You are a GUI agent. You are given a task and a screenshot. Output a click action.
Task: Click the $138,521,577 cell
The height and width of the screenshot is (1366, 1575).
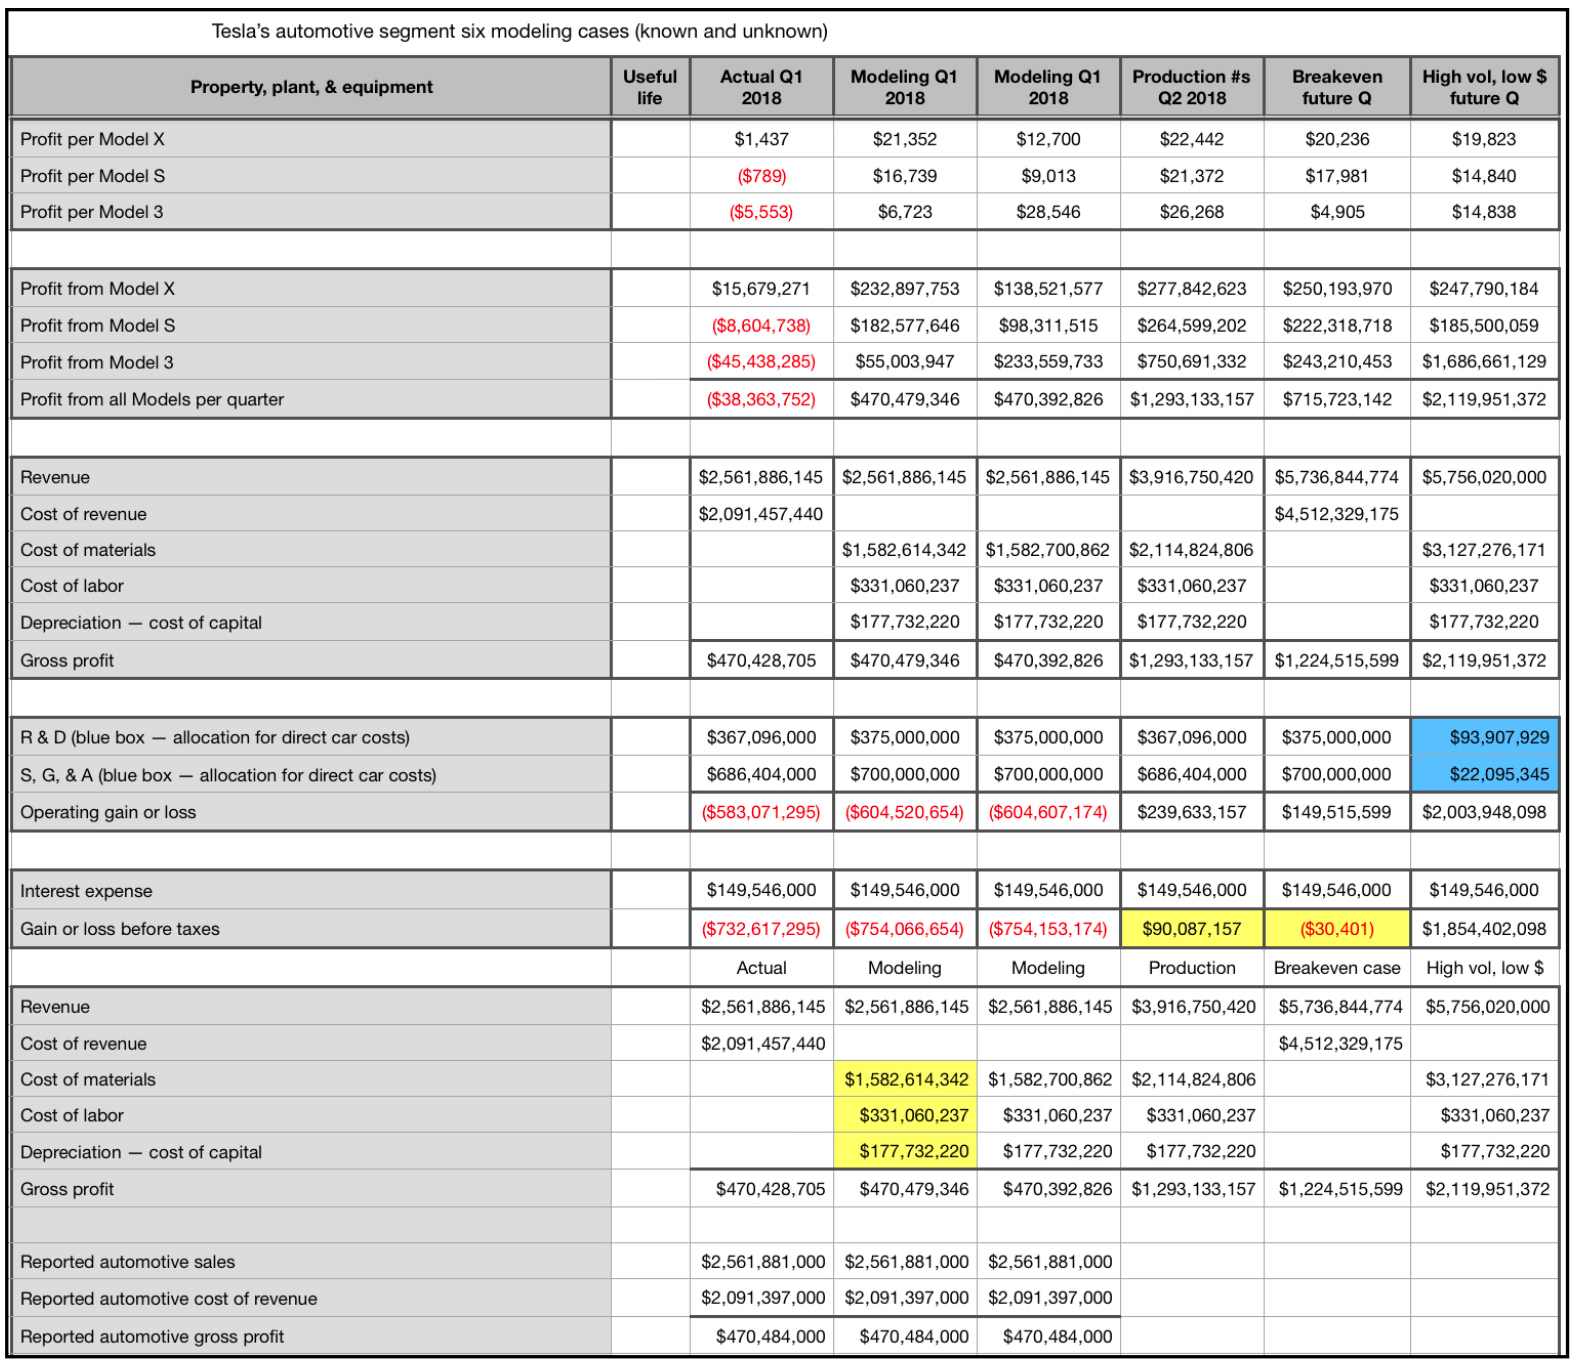[x=1048, y=289]
